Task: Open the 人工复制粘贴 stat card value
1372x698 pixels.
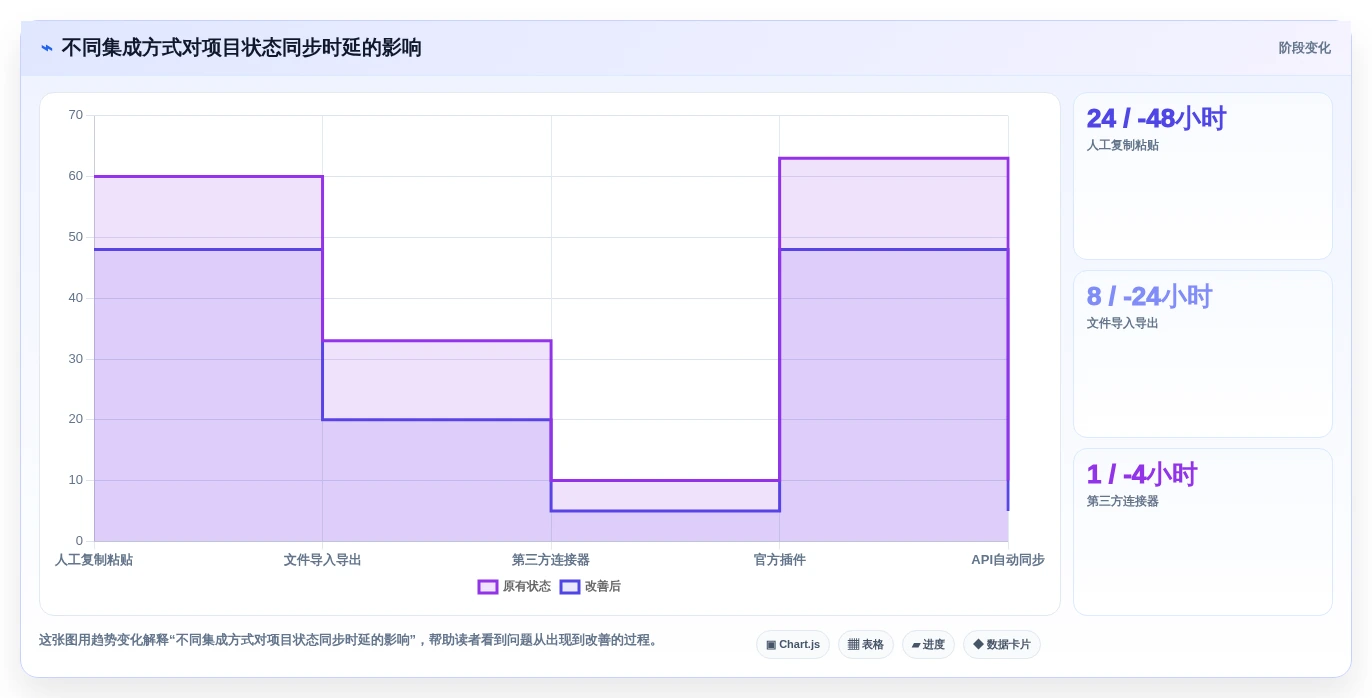Action: (x=1156, y=118)
